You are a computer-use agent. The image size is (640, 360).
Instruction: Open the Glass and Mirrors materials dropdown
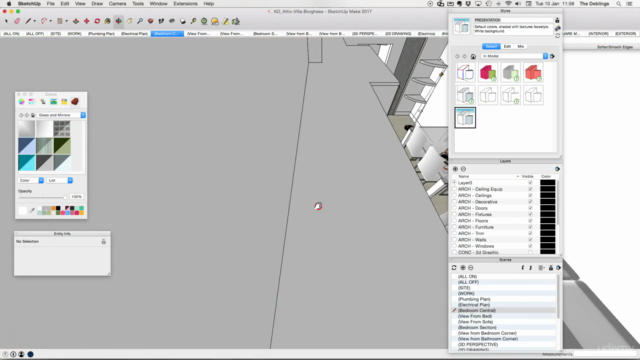(x=61, y=115)
